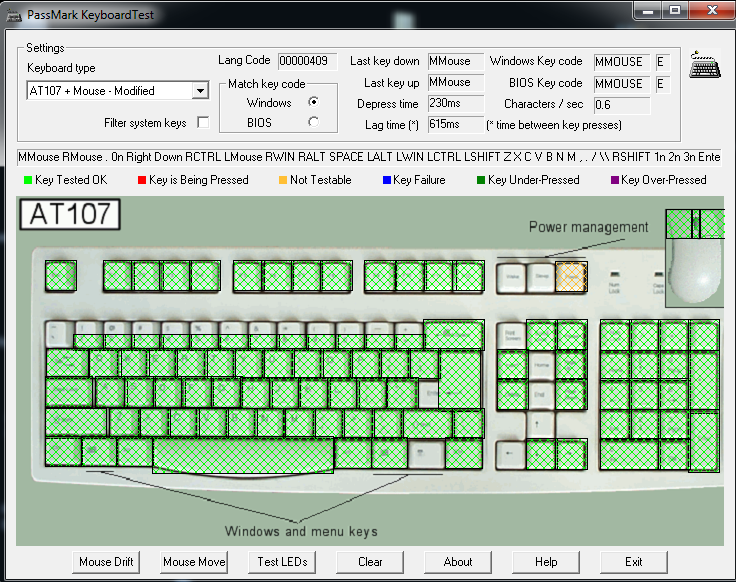This screenshot has height=582, width=736.
Task: Click the AT107 keyboard label
Action: pyautogui.click(x=70, y=214)
